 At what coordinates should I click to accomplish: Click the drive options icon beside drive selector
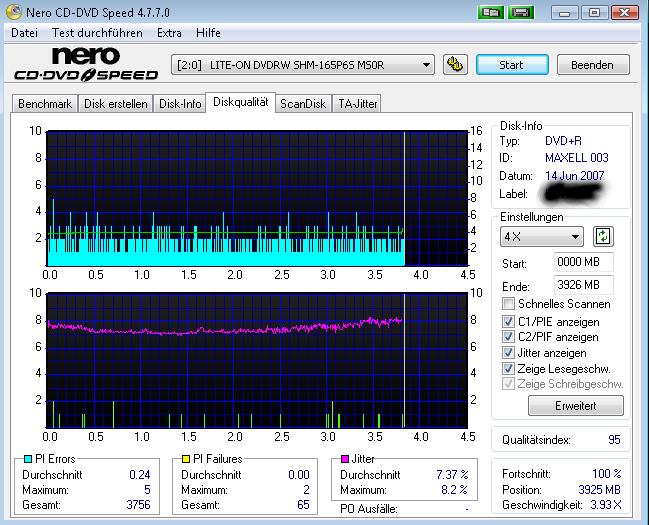[455, 65]
